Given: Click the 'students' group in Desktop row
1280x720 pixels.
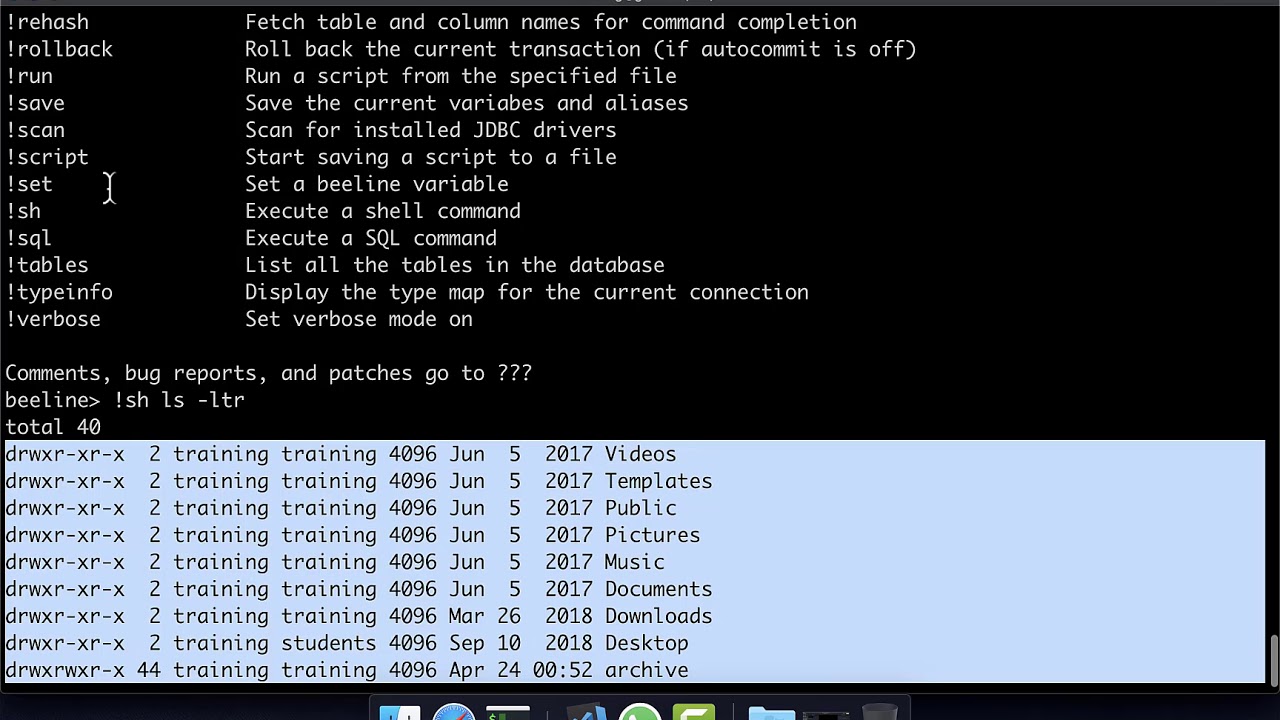Looking at the screenshot, I should point(329,643).
